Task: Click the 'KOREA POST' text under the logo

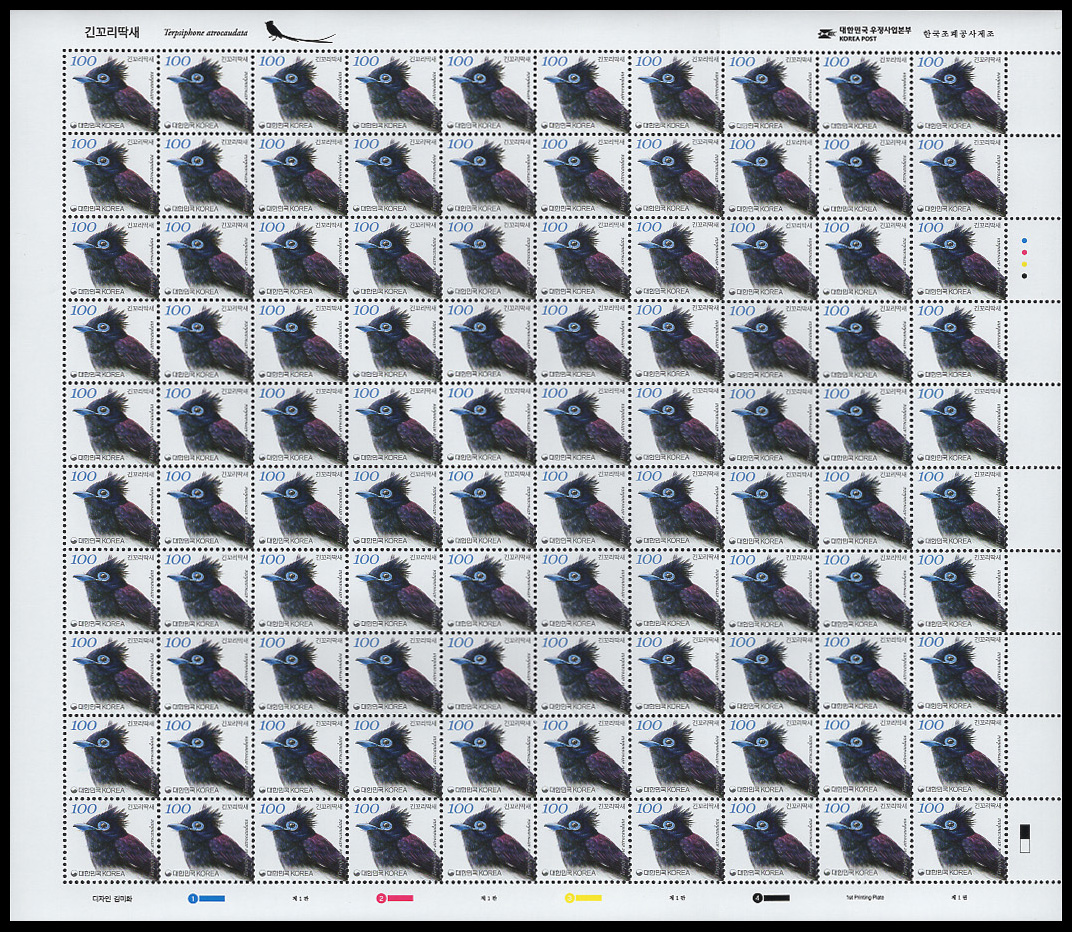Action: (x=857, y=38)
